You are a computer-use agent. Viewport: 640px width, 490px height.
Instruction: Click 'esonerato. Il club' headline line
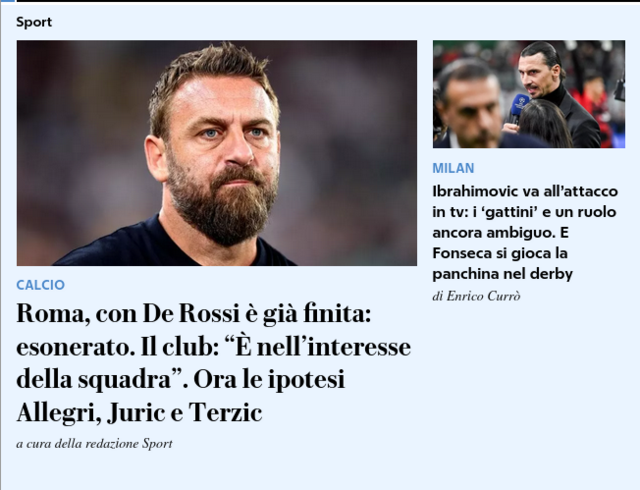213,347
